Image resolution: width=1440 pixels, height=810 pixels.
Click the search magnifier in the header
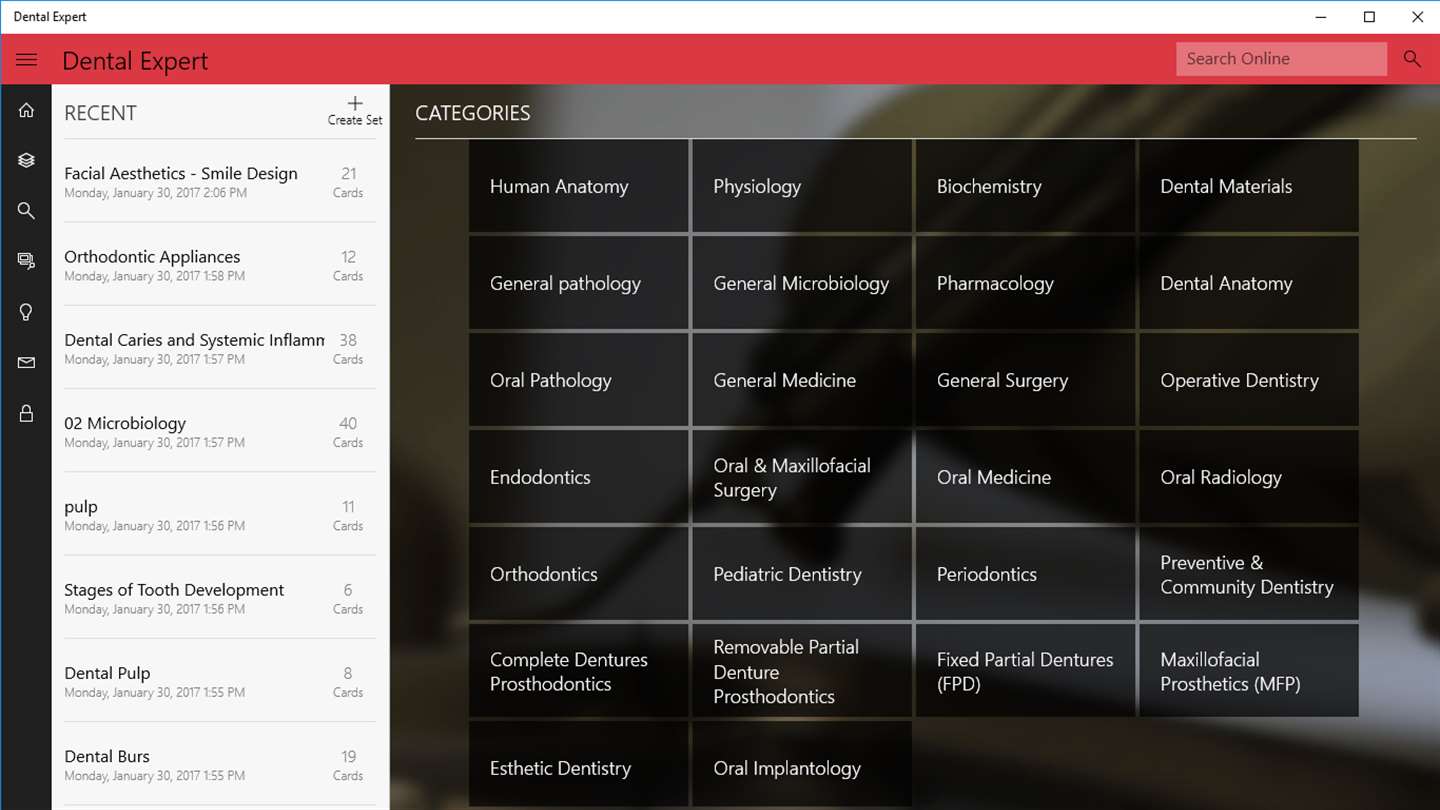[x=1412, y=59]
